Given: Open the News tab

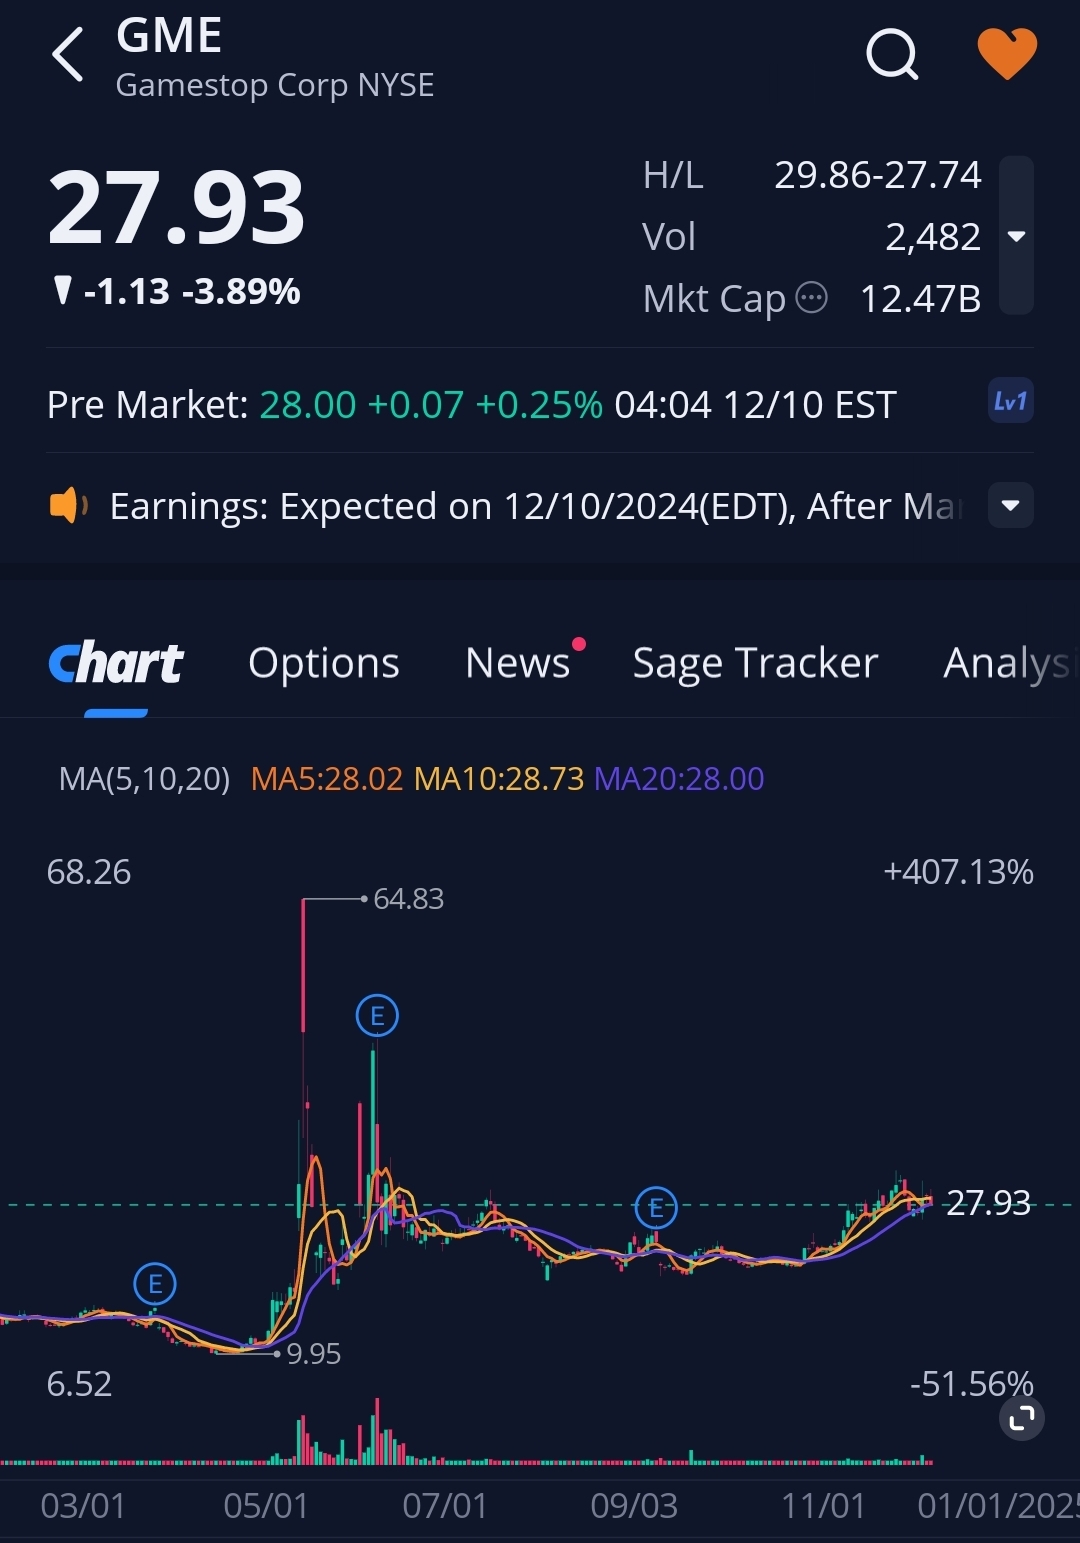Looking at the screenshot, I should [518, 663].
